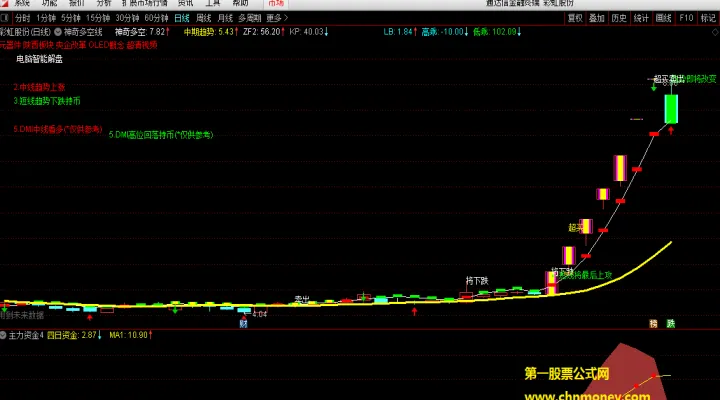Click the large green candlestick at top

[671, 109]
